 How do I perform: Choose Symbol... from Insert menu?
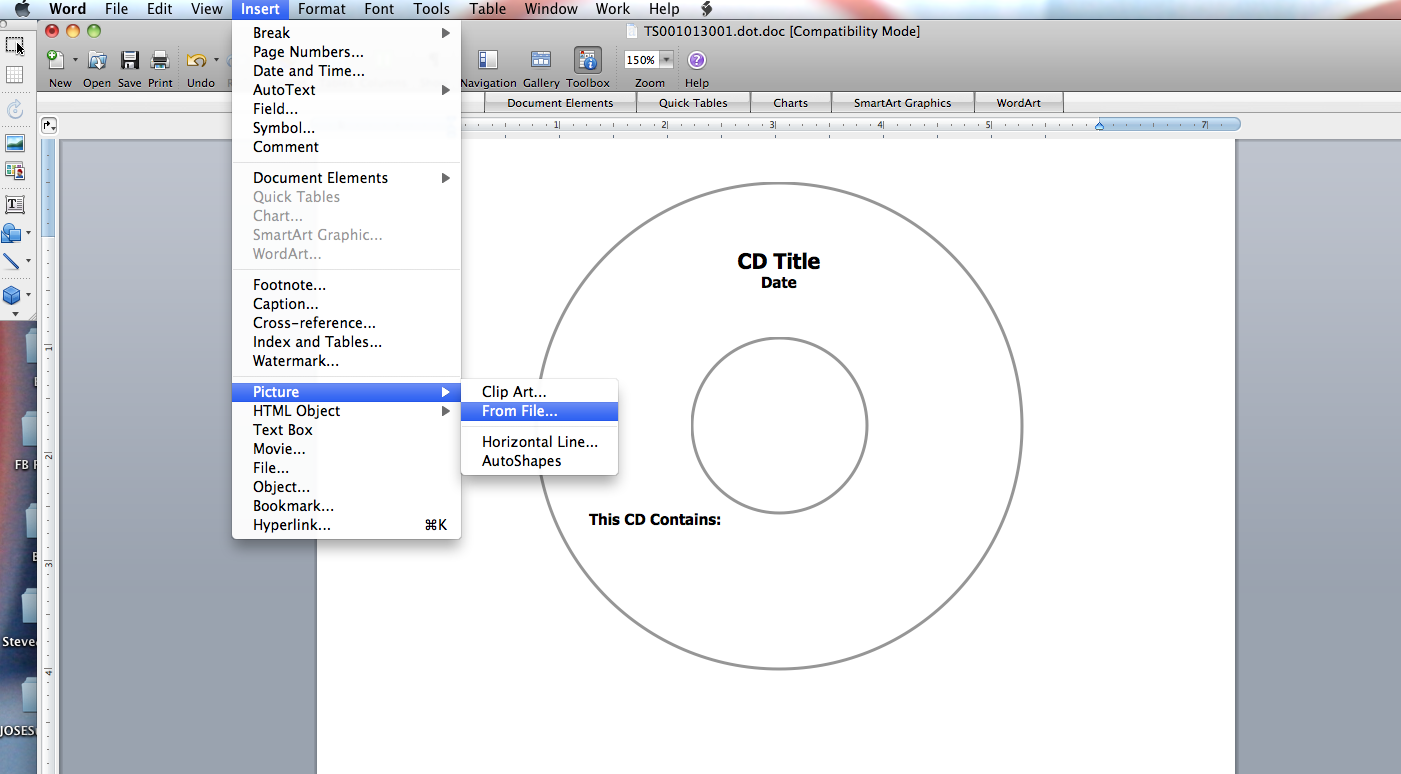coord(346,128)
